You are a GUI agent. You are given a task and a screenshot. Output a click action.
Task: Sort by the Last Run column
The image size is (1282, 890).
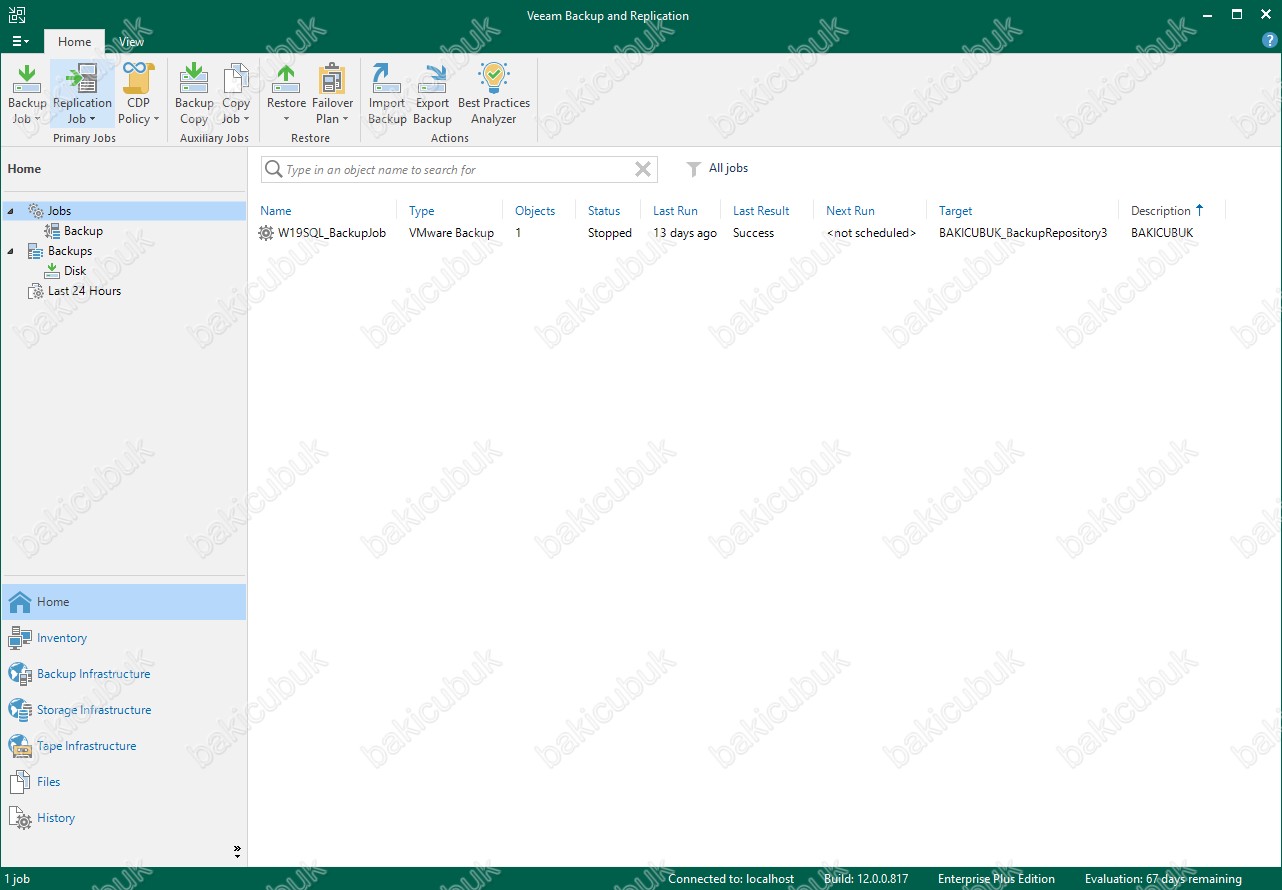tap(675, 211)
